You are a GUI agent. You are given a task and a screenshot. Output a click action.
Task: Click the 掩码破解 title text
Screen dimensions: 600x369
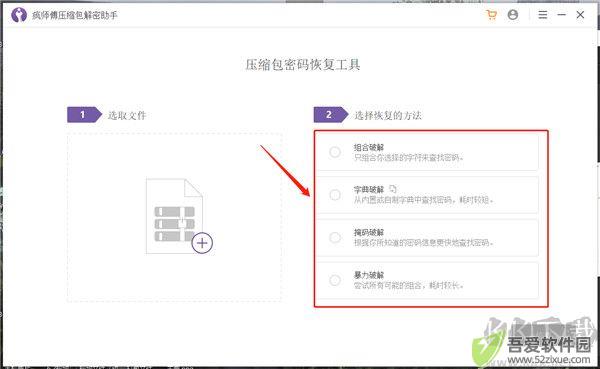[x=369, y=232]
